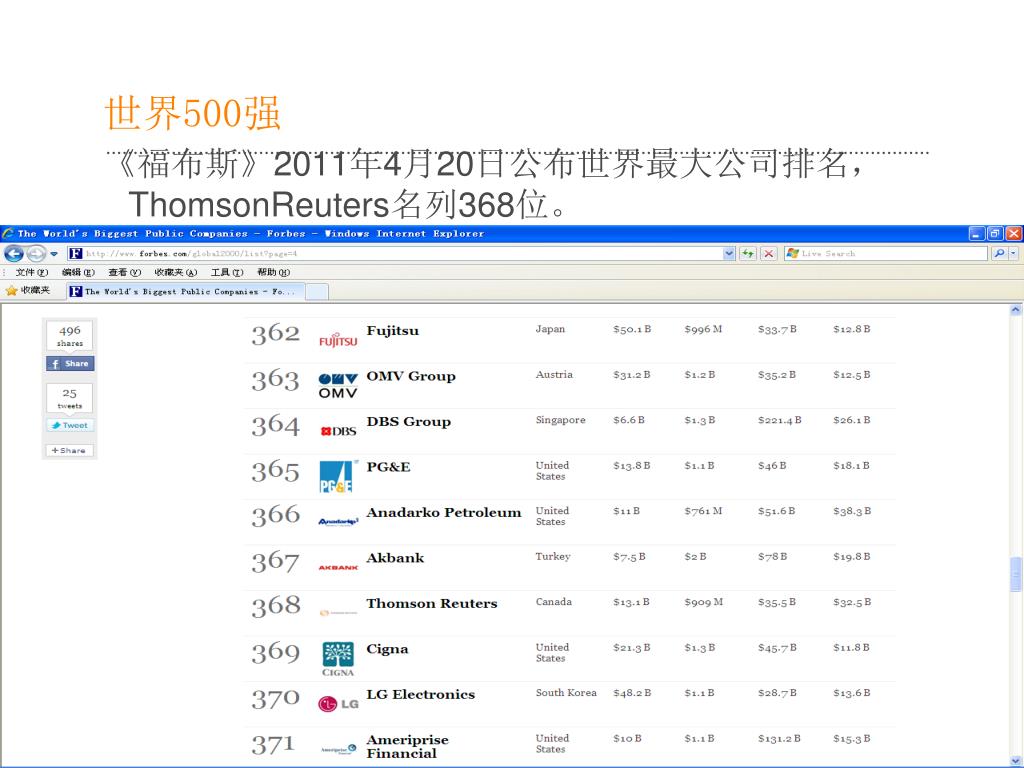
Task: Open the Fujitsu company link
Action: pyautogui.click(x=392, y=330)
